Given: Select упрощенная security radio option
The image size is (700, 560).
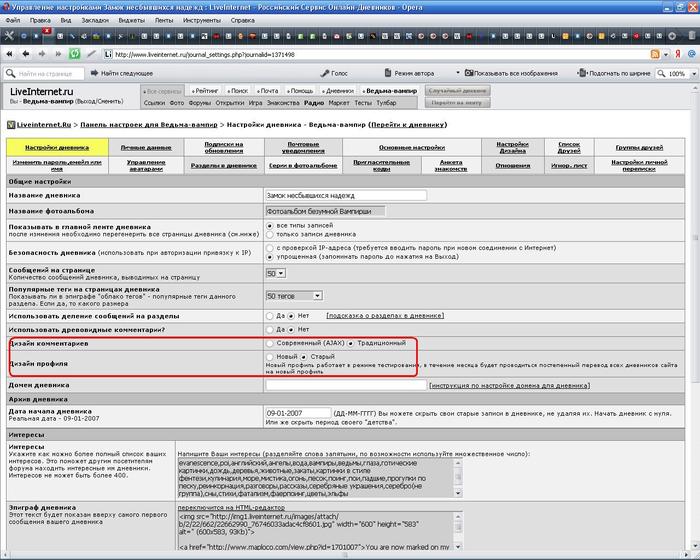Looking at the screenshot, I should coord(270,257).
